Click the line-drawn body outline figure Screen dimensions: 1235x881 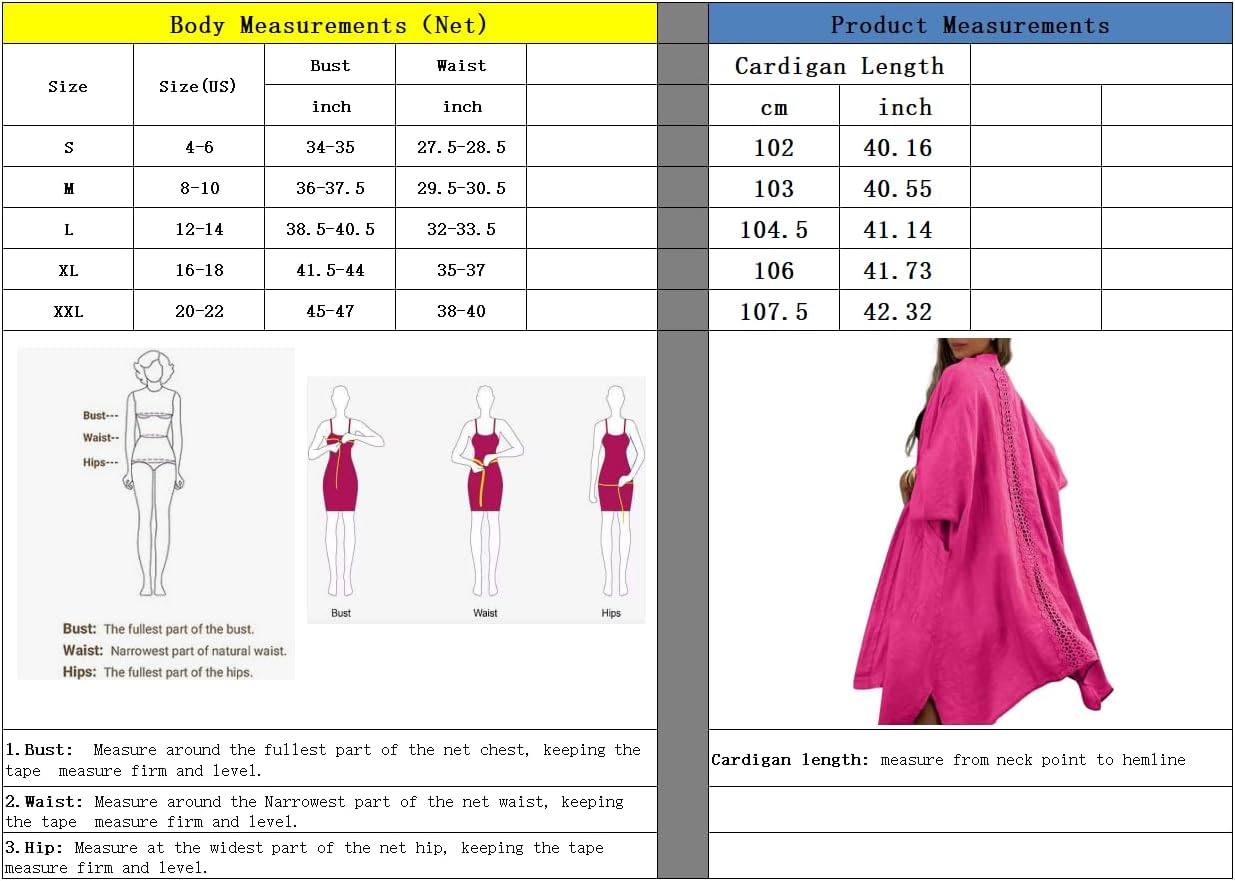[153, 474]
